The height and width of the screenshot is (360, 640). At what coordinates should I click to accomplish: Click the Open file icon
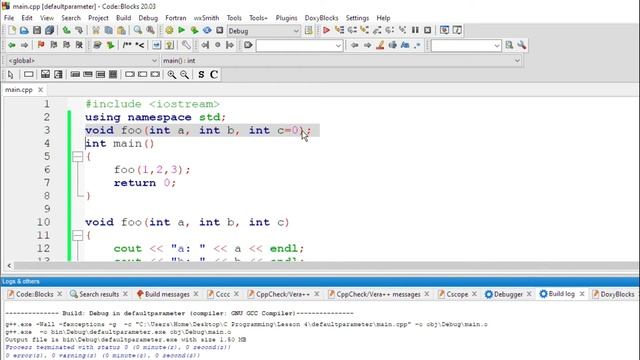click(24, 30)
